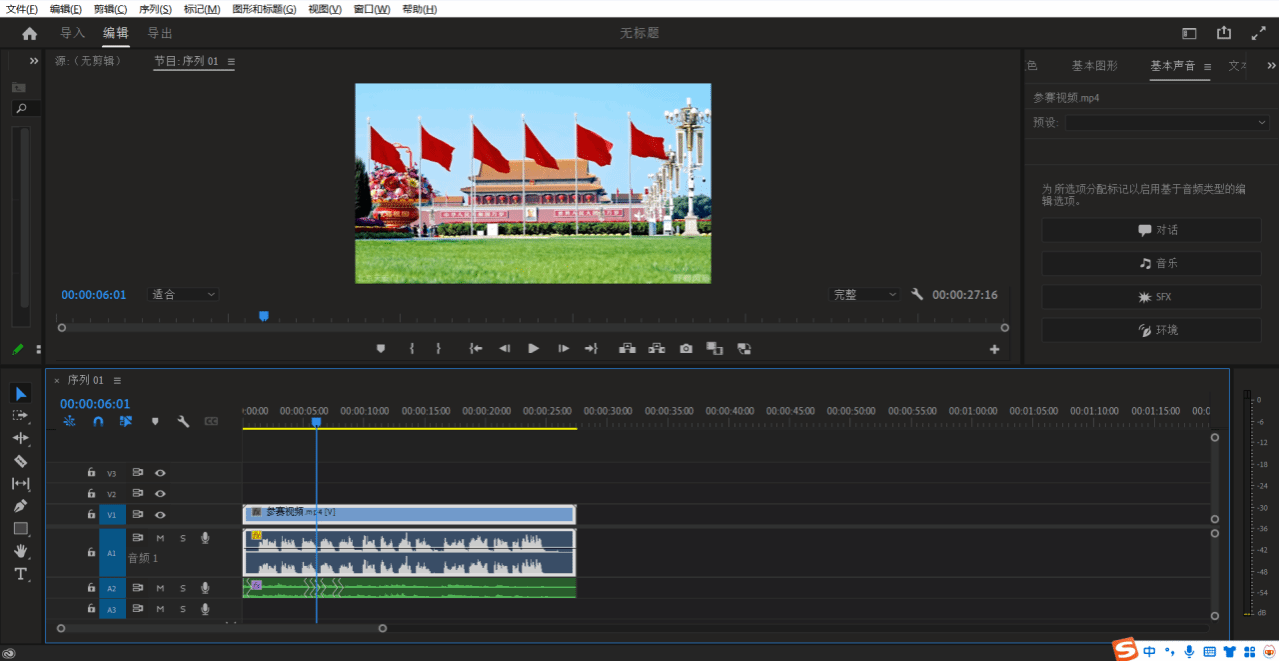
Task: Switch to the 导出 tab
Action: click(160, 33)
